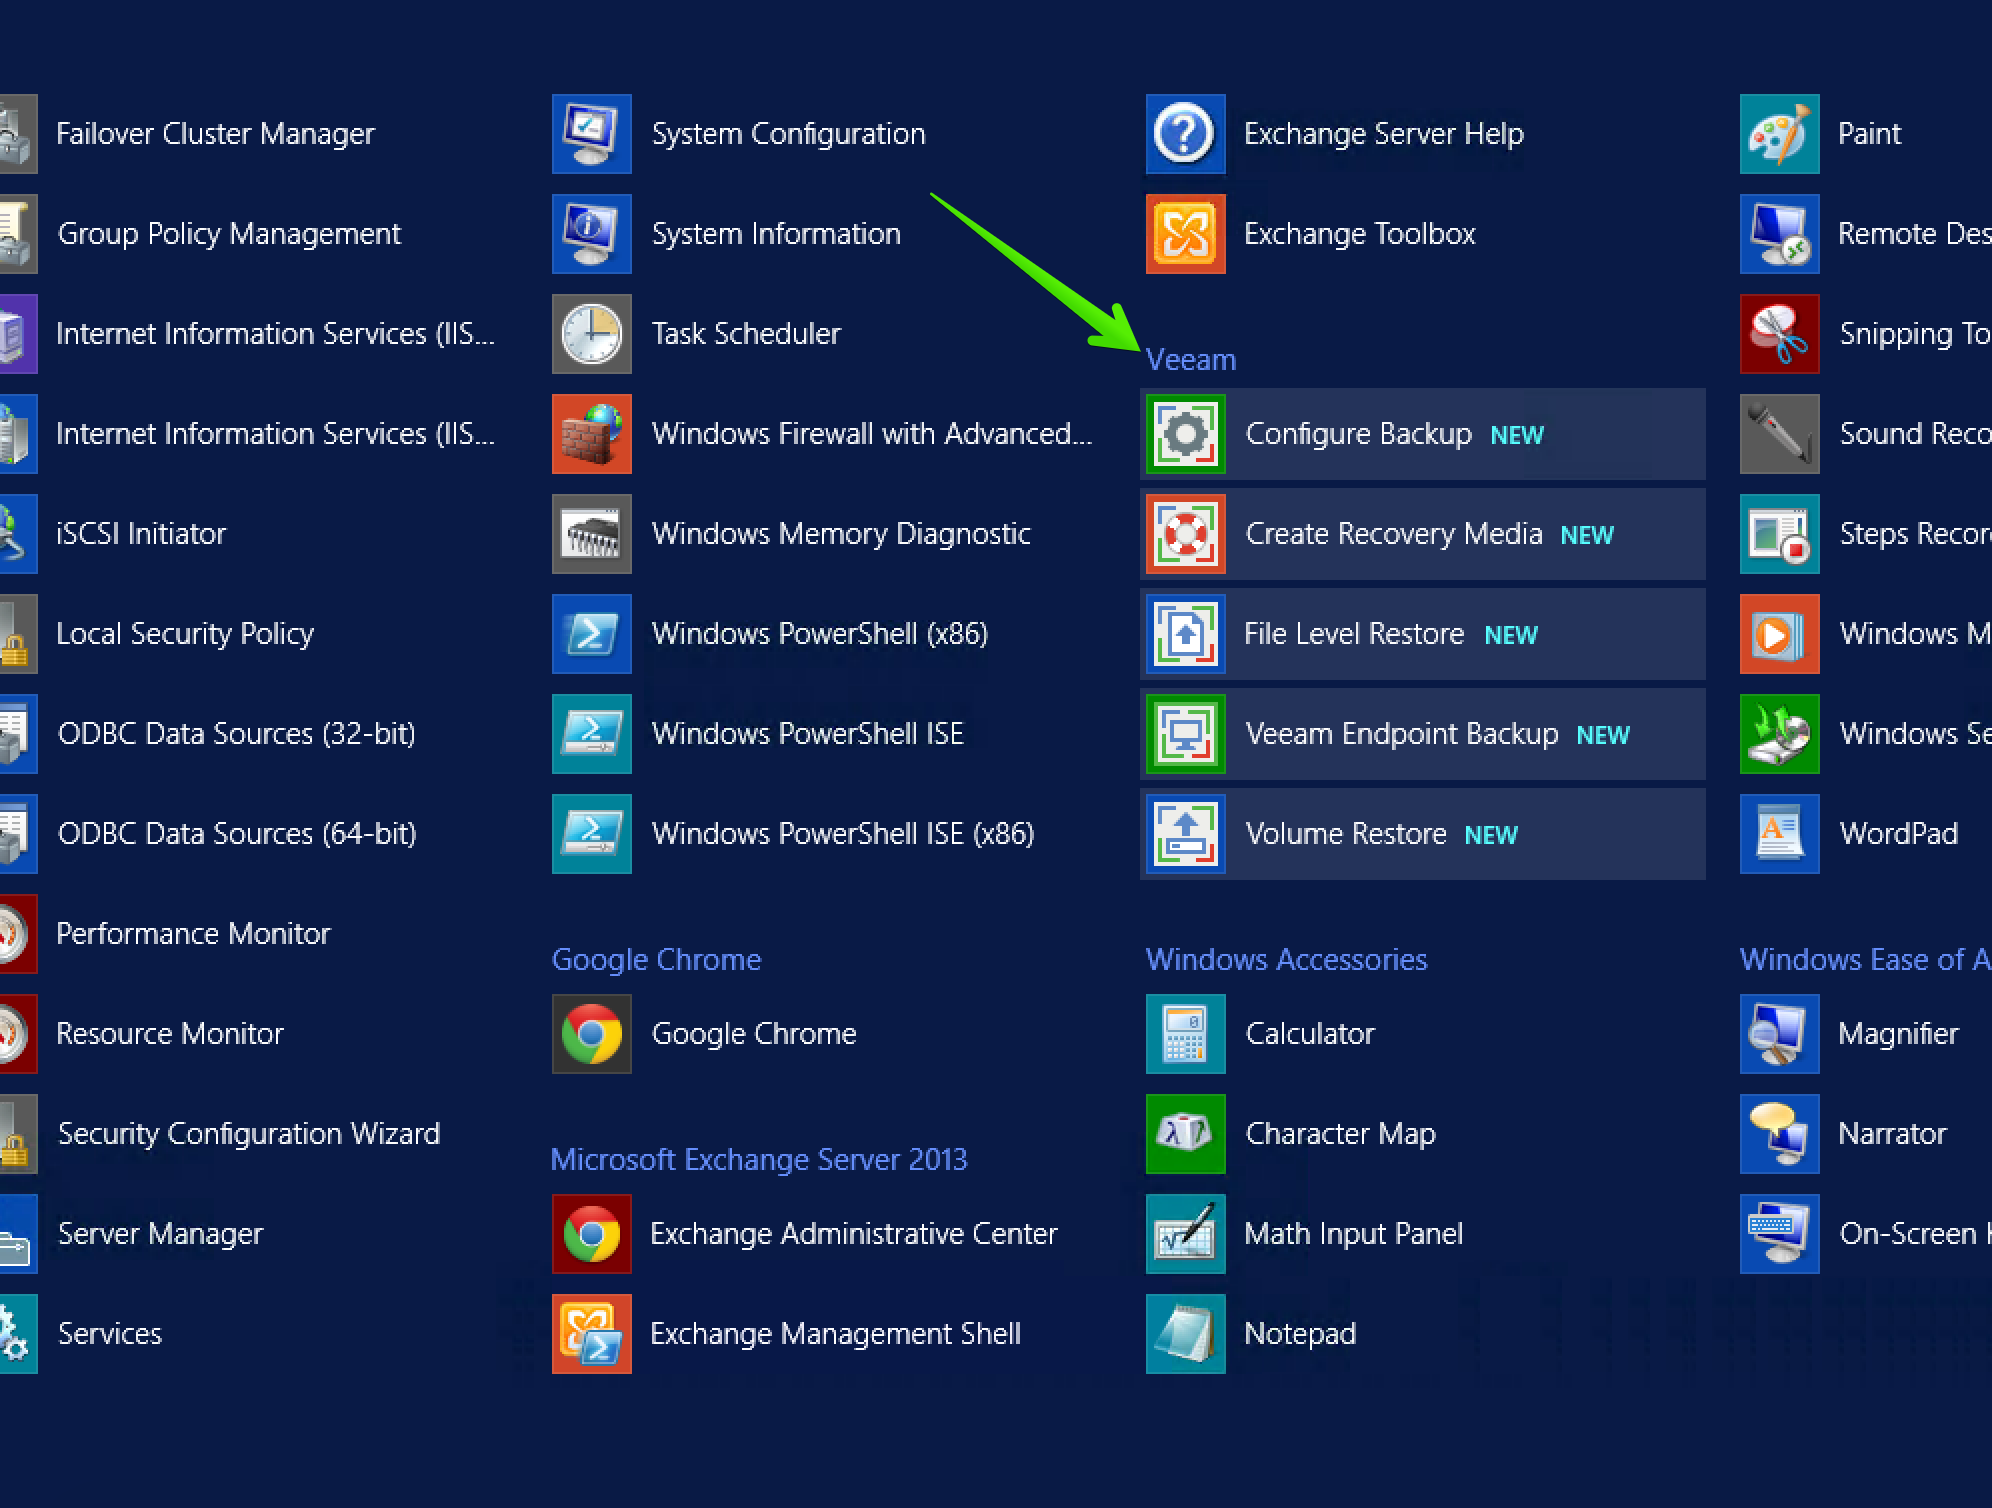Screen dimensions: 1992x1508
Task: Select the Windows Accessories group header
Action: (x=1286, y=960)
